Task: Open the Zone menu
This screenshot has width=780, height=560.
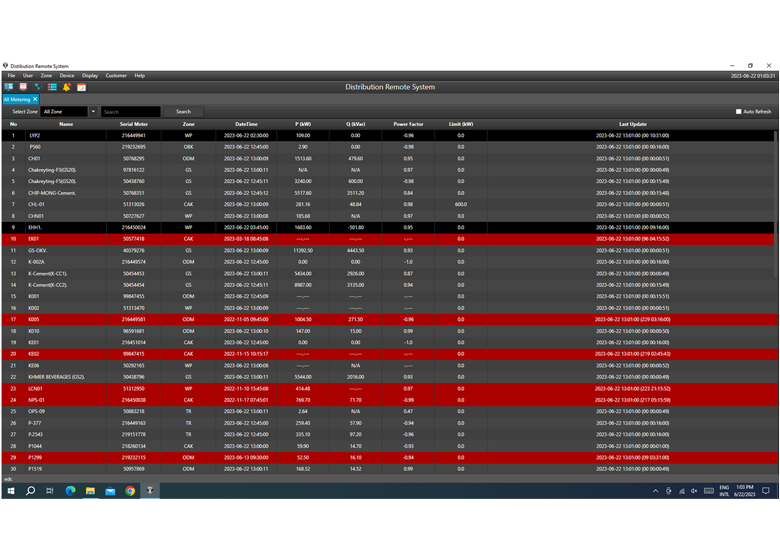Action: [x=46, y=76]
